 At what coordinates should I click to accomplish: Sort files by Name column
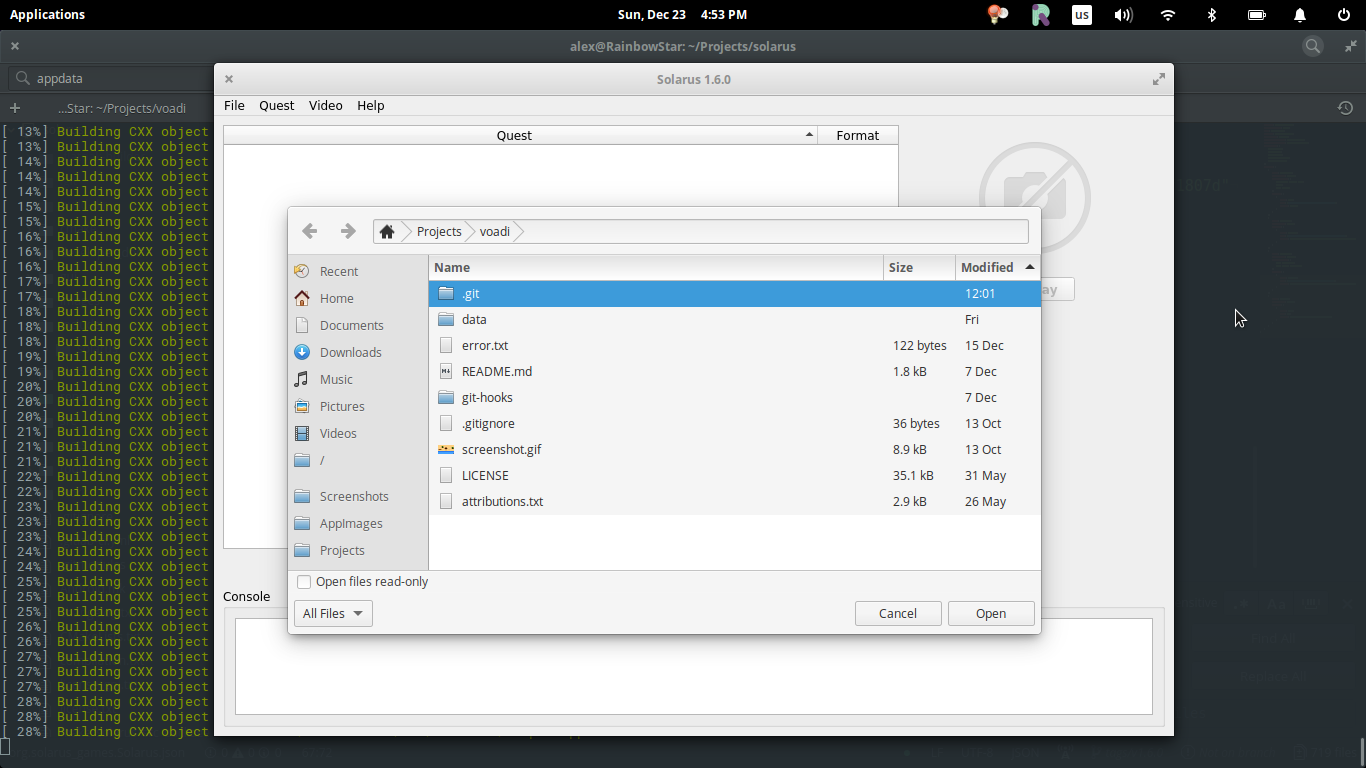click(657, 267)
